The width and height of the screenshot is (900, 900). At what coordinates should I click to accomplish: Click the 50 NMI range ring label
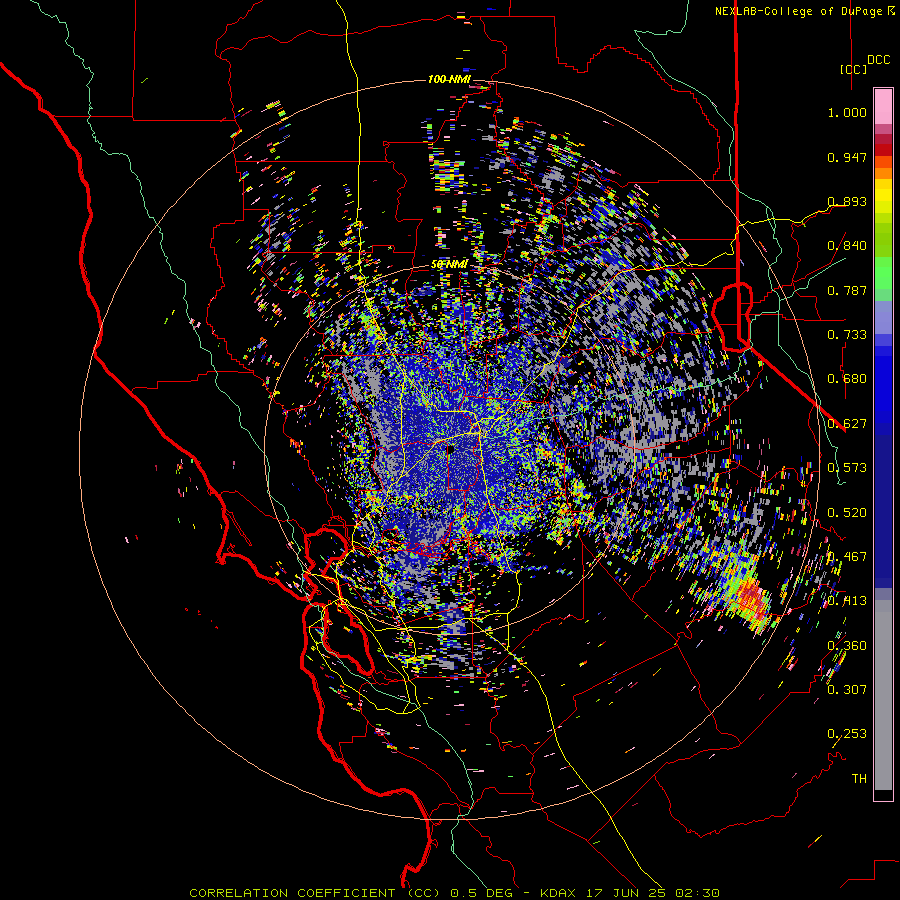pos(449,265)
